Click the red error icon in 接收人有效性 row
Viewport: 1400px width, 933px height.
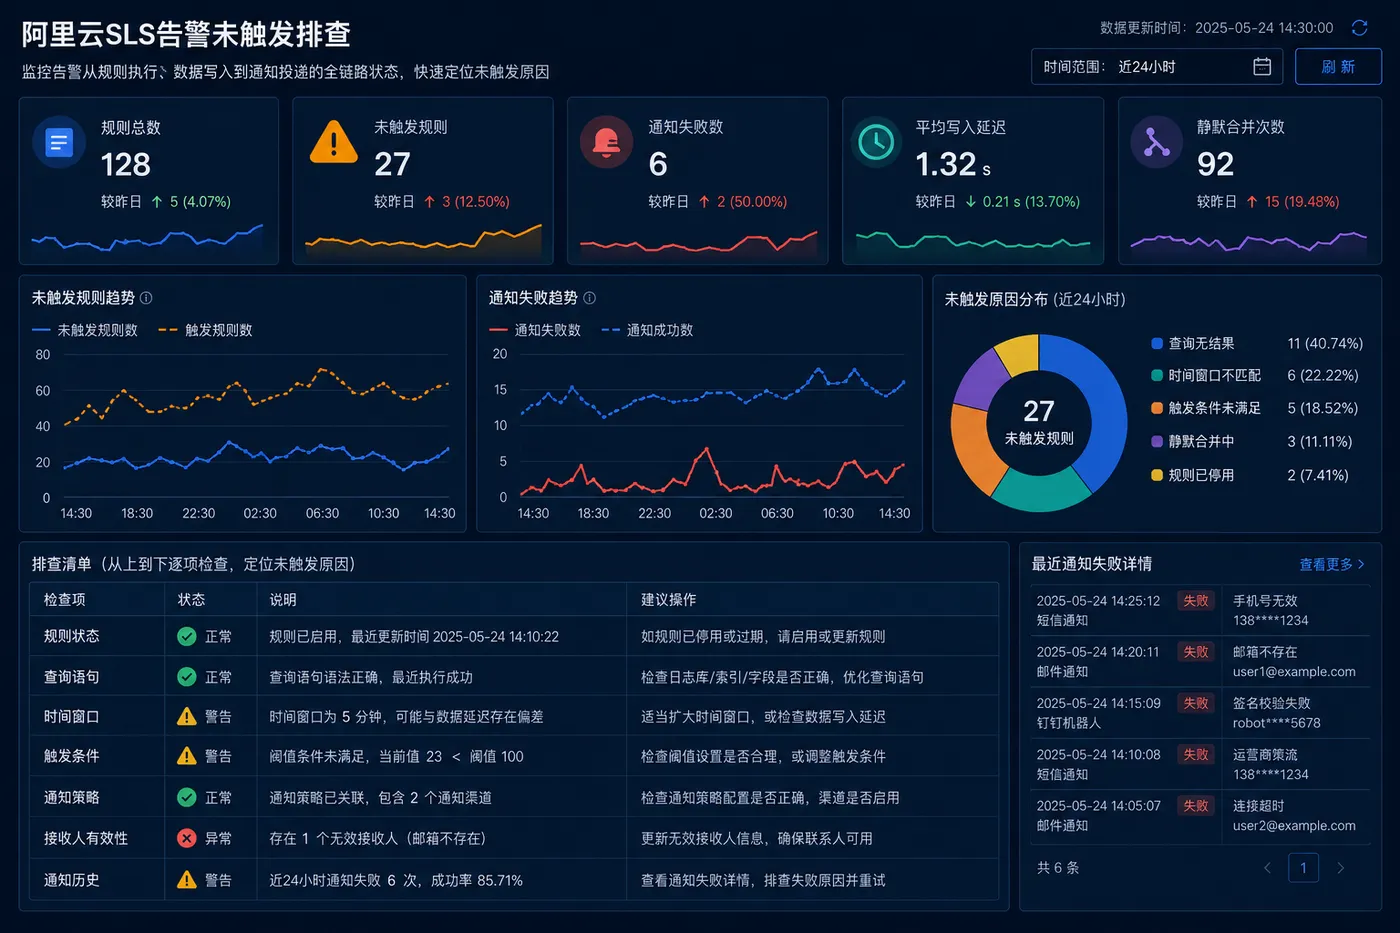click(x=186, y=838)
